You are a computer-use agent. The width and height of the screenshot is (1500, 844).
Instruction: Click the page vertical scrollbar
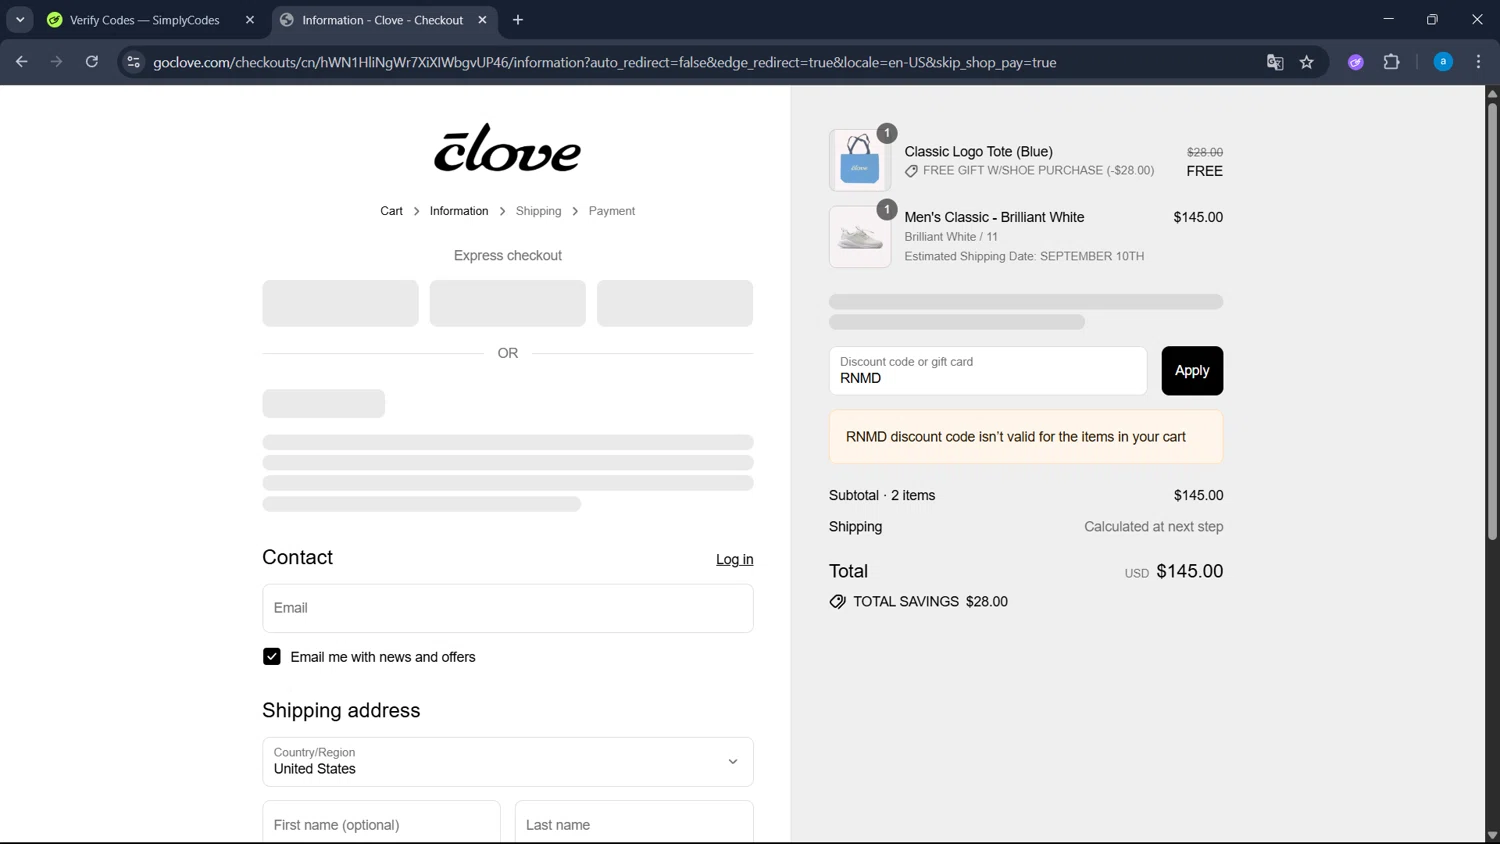(1492, 320)
